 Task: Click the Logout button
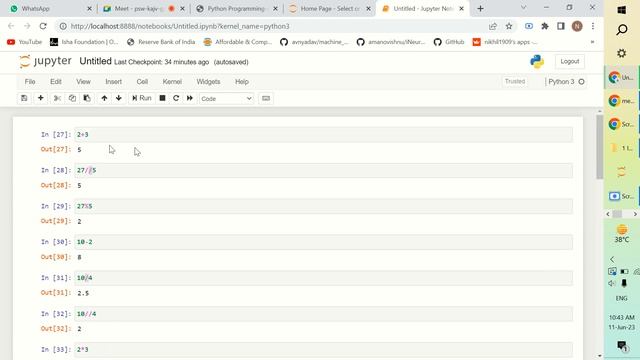click(x=569, y=61)
